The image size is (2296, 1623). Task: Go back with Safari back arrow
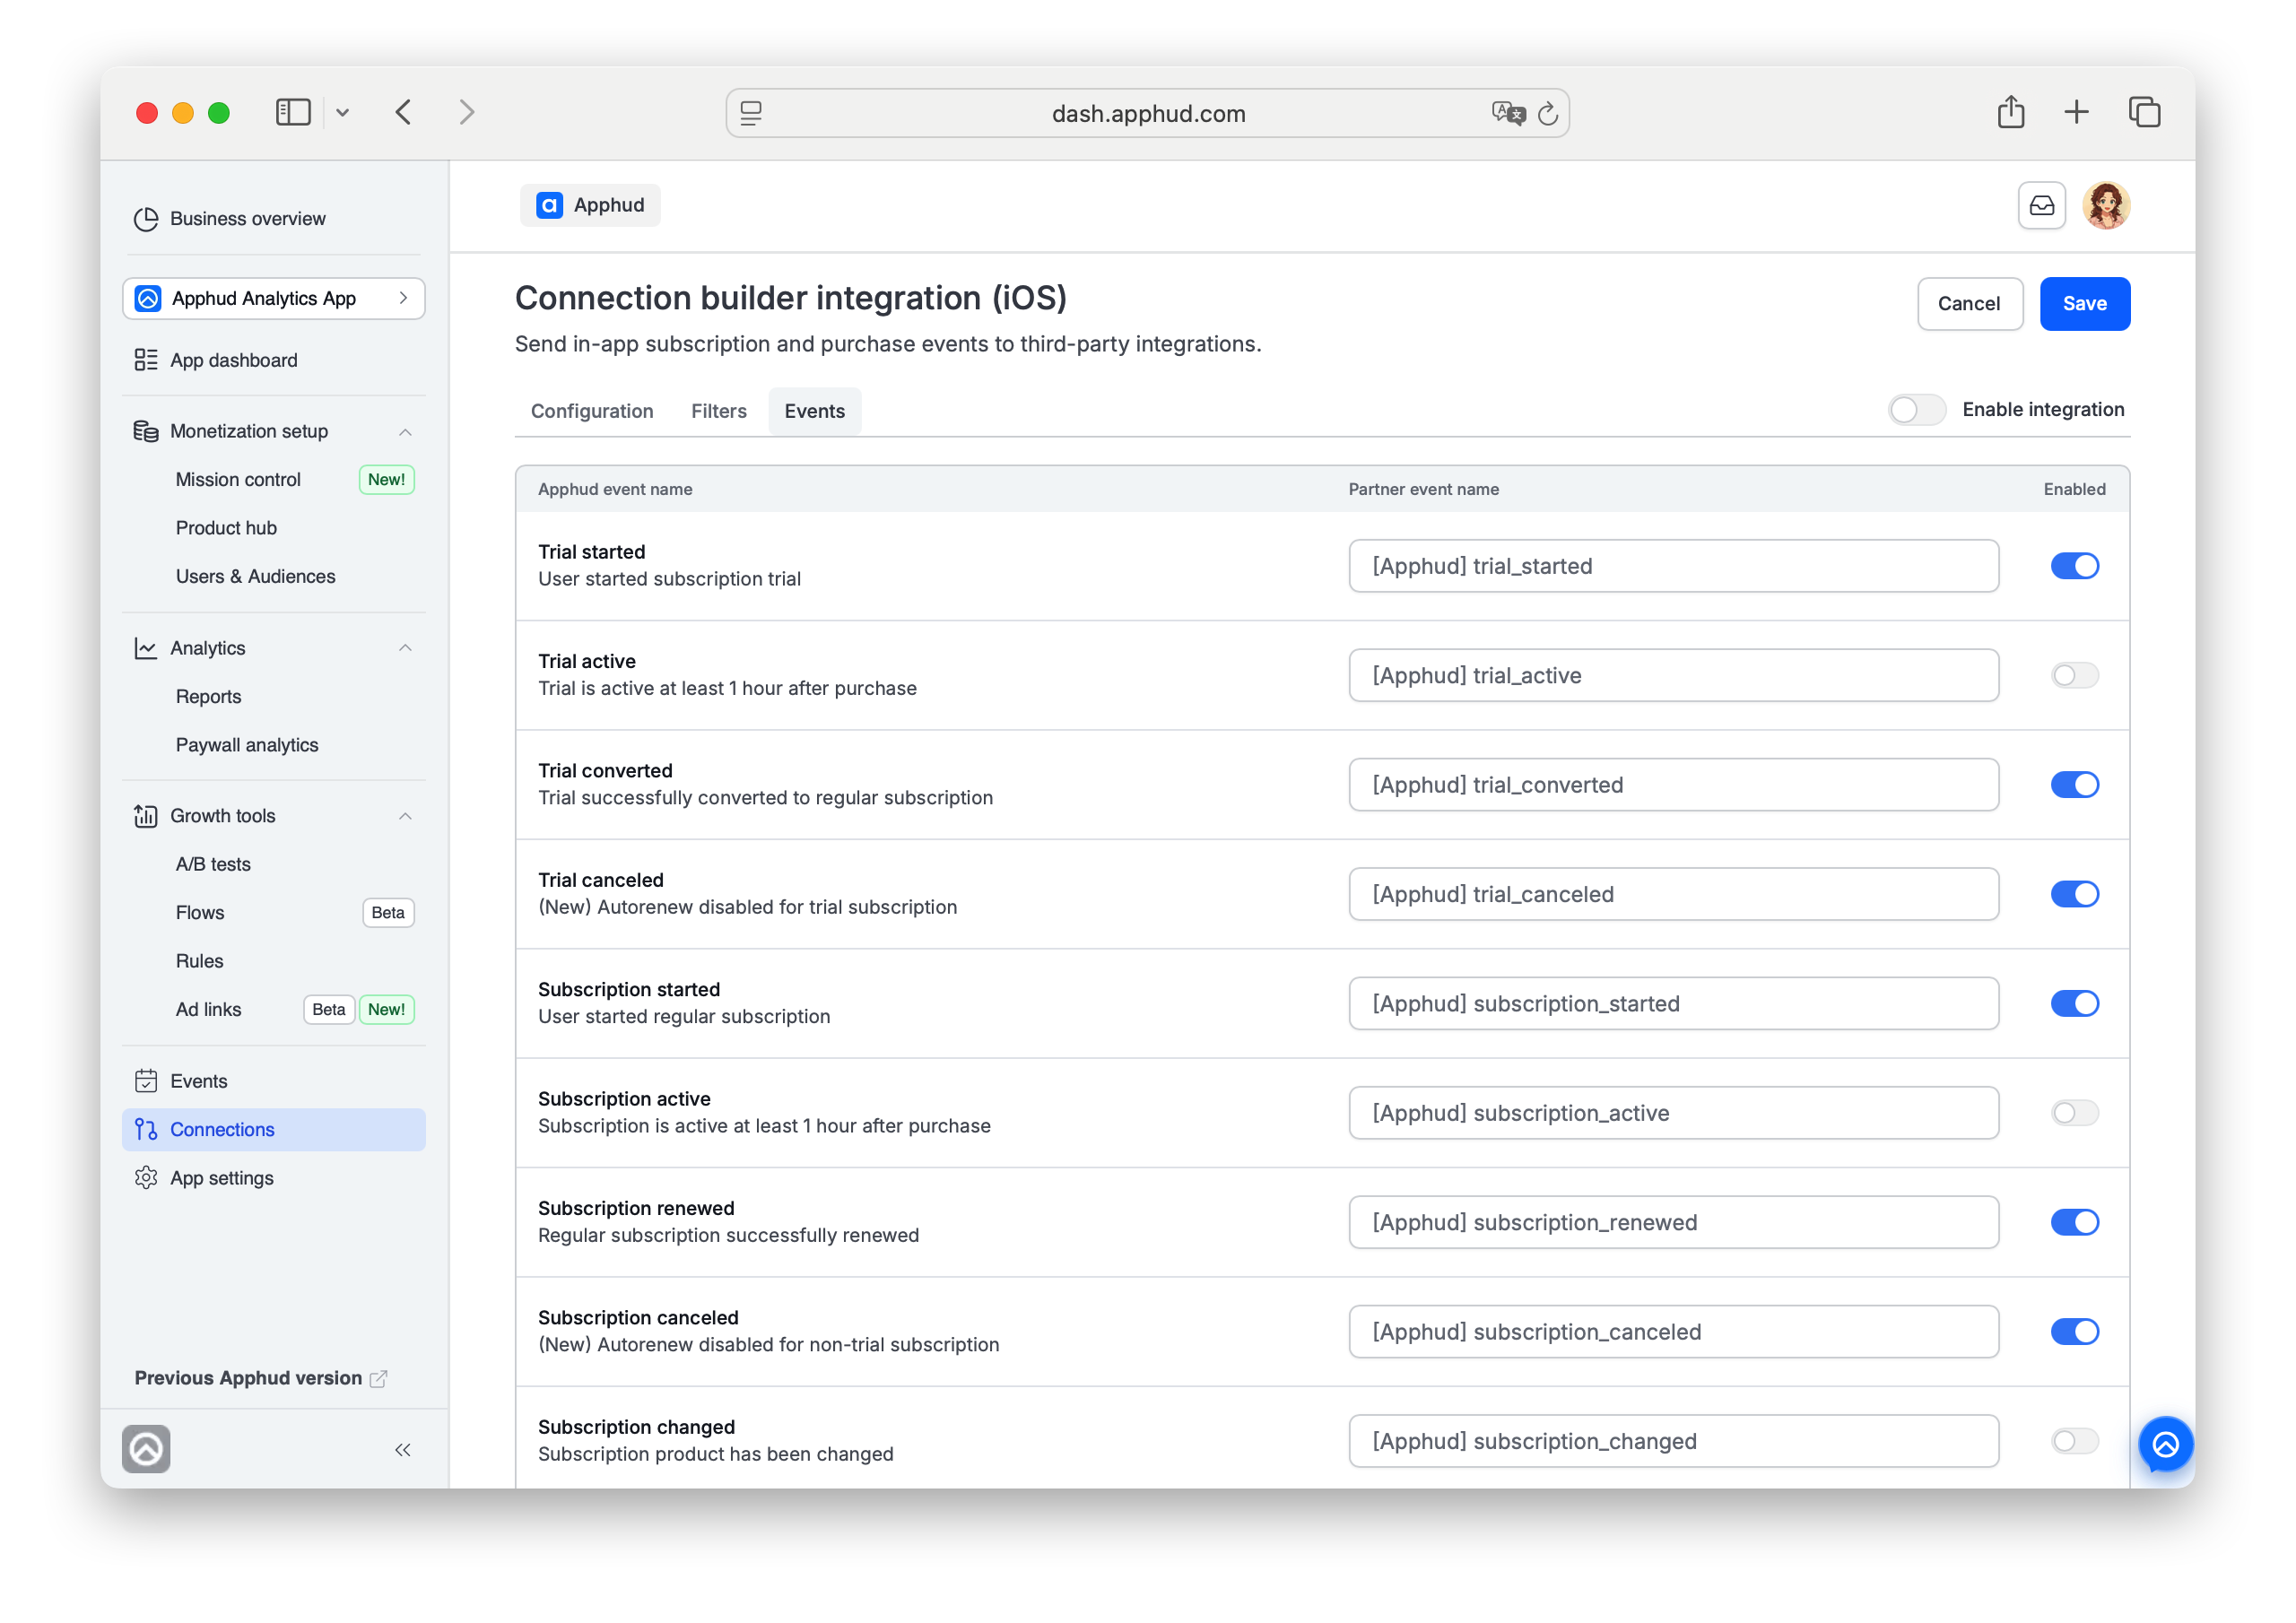(x=403, y=112)
